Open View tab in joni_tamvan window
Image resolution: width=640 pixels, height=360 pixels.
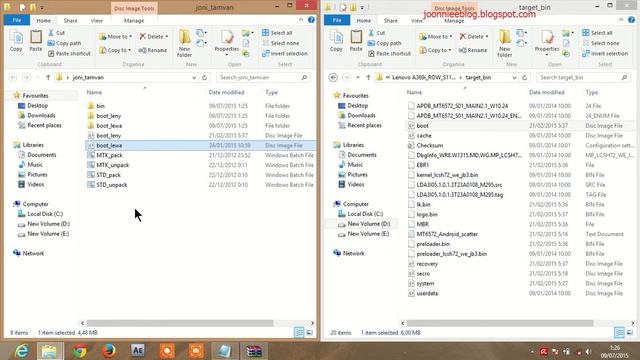point(97,20)
